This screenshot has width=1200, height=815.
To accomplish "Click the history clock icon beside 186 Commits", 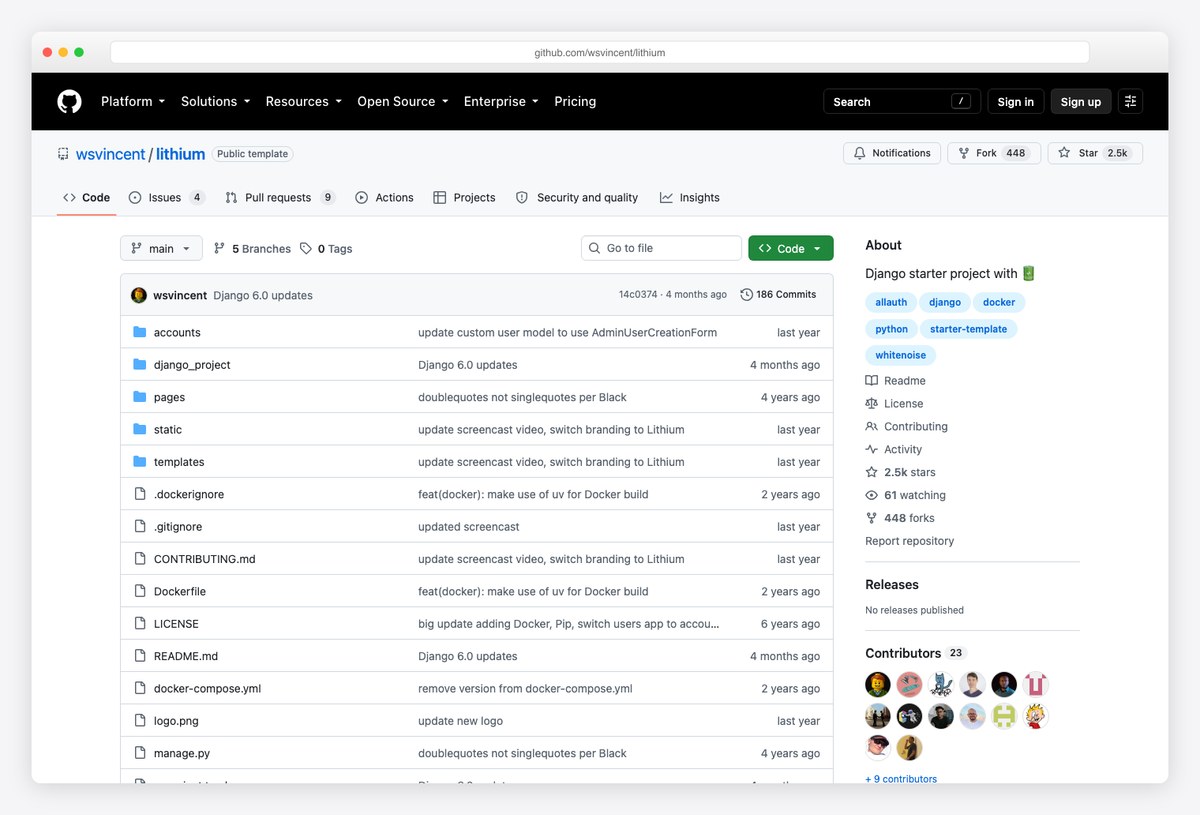I will [746, 295].
